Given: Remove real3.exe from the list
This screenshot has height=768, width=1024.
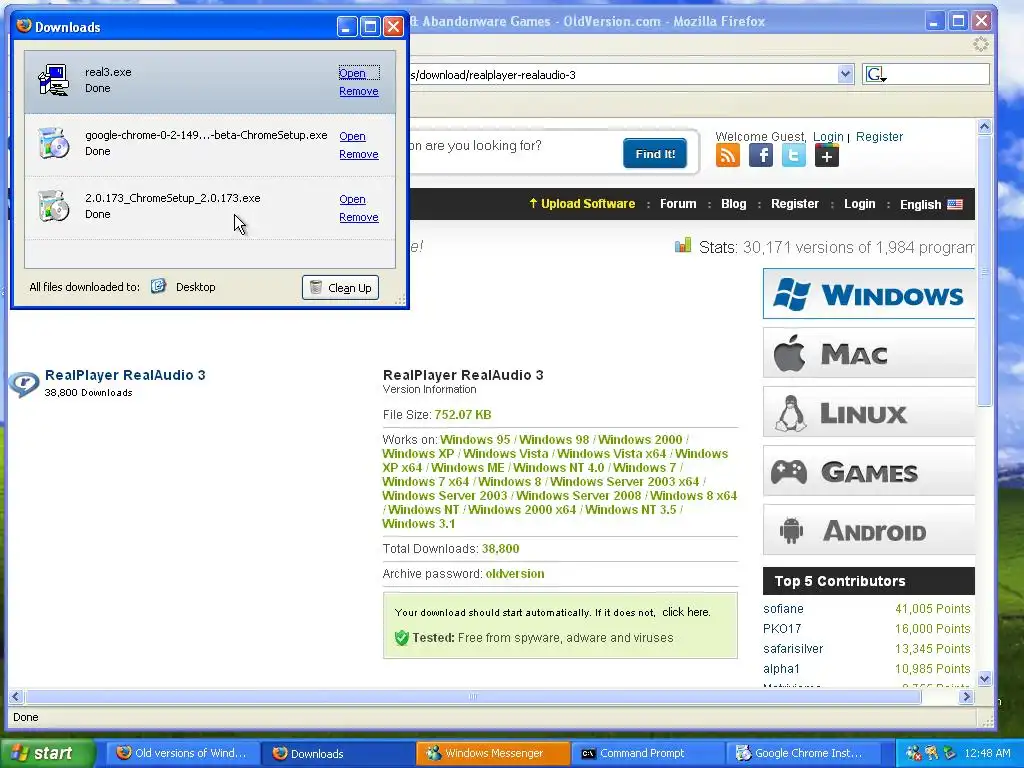Looking at the screenshot, I should click(359, 91).
